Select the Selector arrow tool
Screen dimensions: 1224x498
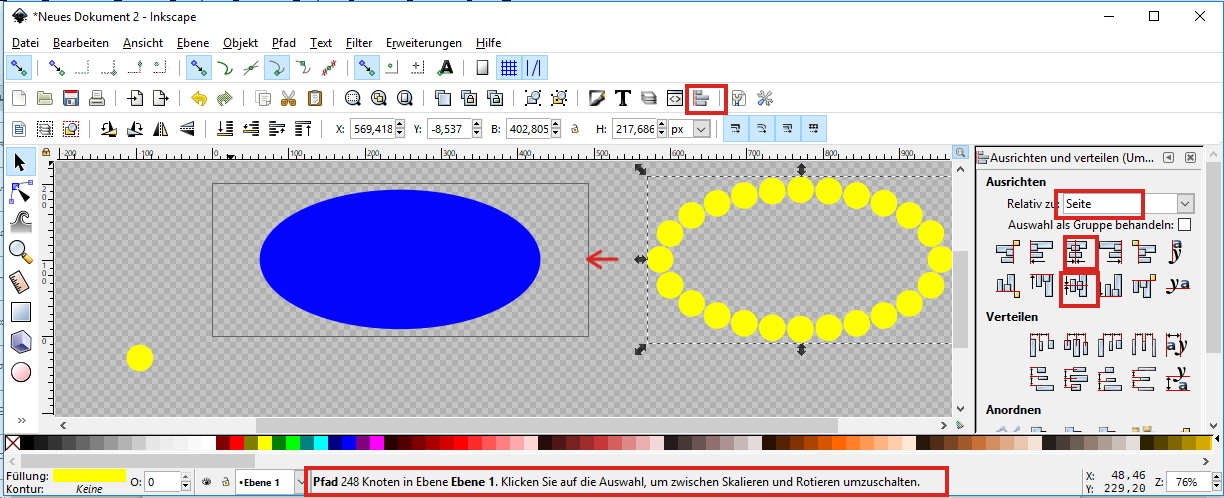pos(20,163)
